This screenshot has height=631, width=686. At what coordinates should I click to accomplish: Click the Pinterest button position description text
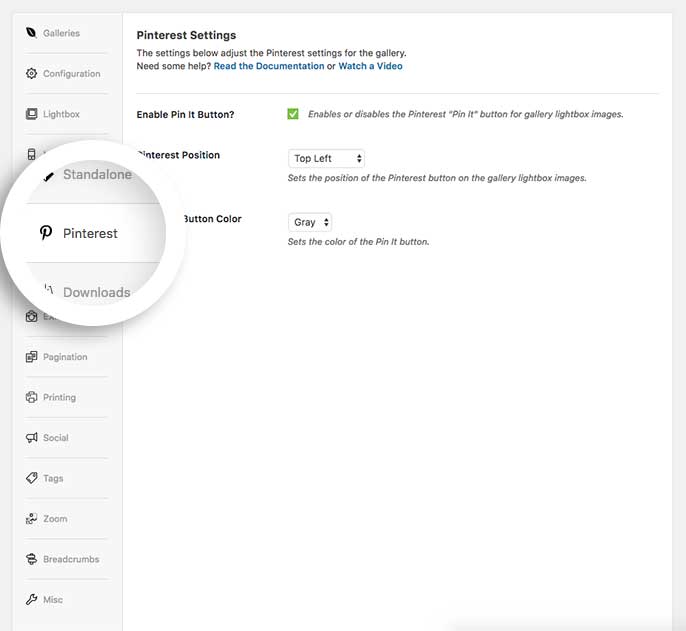click(437, 178)
